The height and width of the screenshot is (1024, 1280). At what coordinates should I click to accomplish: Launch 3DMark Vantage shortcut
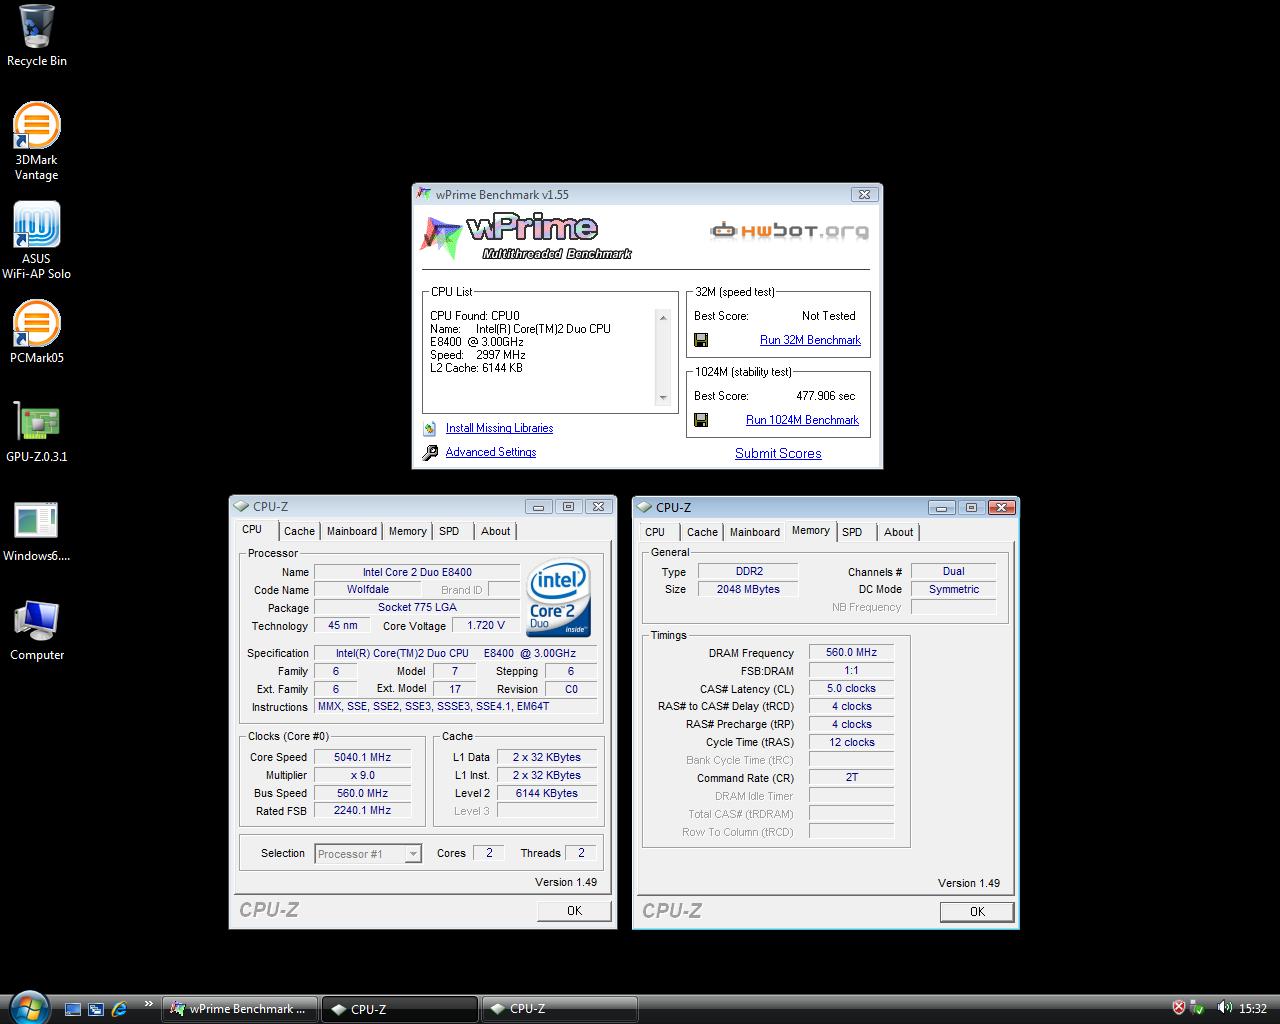[36, 141]
